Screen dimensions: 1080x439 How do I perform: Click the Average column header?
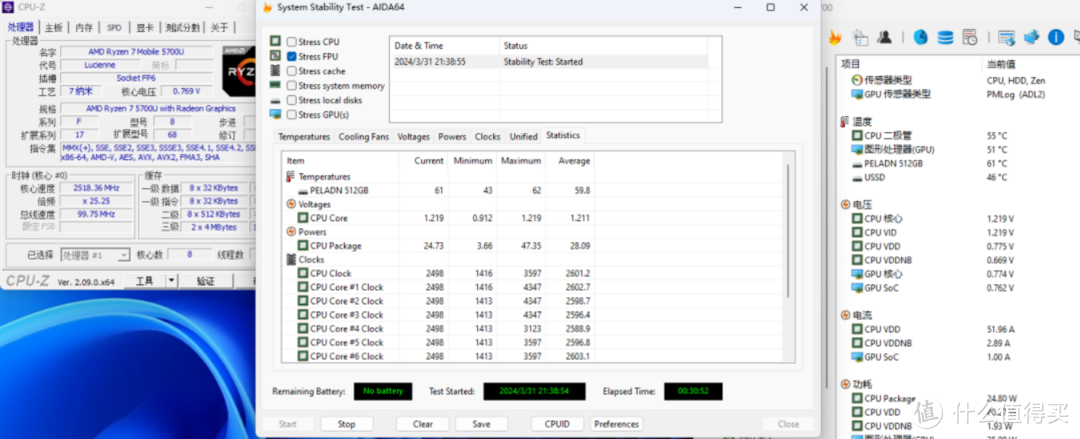pos(570,161)
